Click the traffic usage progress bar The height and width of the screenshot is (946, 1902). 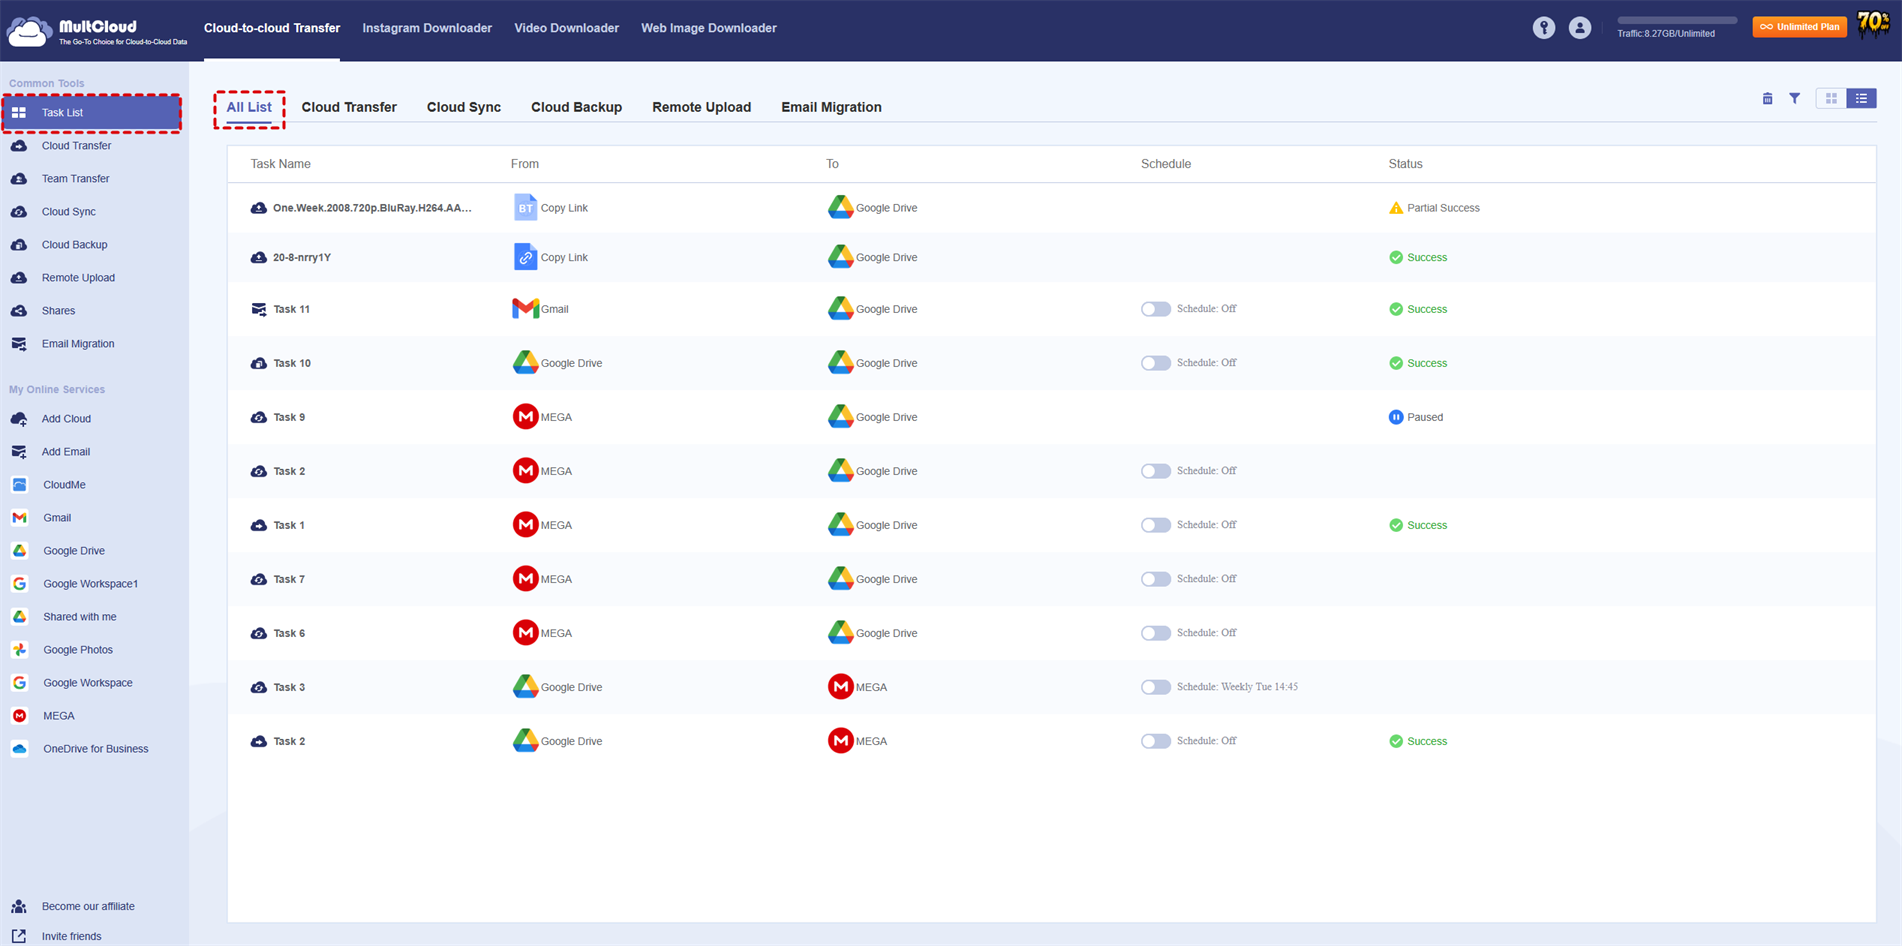pyautogui.click(x=1676, y=20)
